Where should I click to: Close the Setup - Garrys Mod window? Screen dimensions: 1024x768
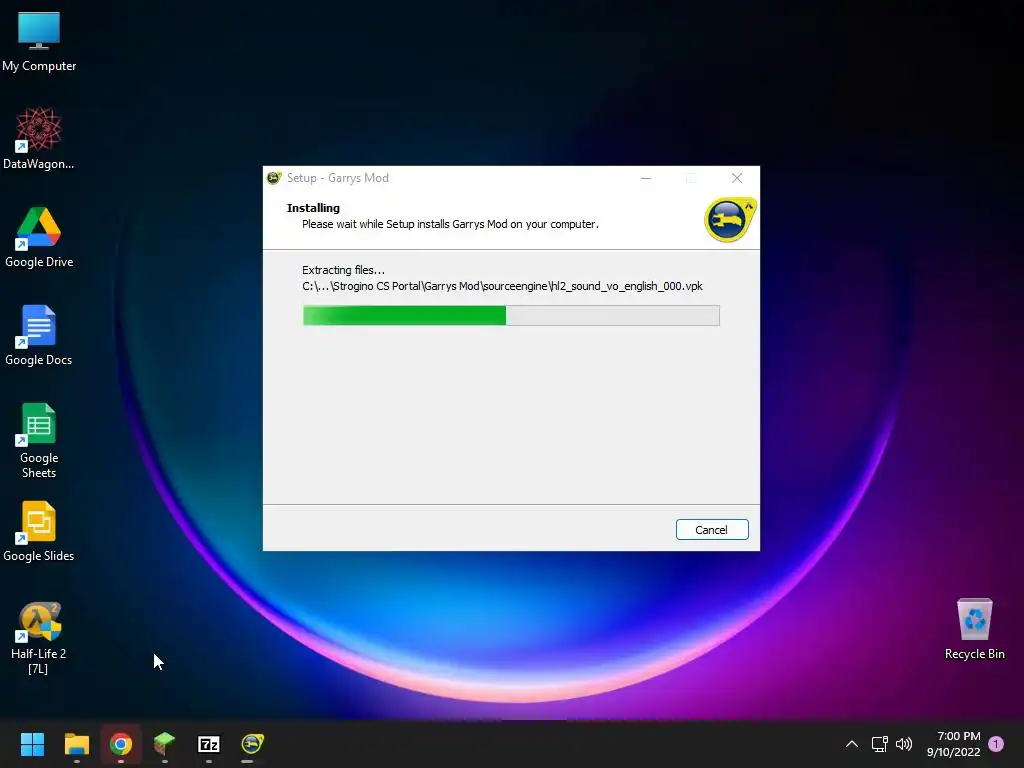click(x=737, y=178)
